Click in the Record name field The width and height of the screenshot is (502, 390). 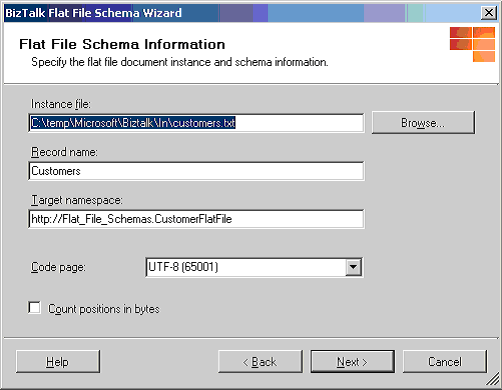point(196,171)
